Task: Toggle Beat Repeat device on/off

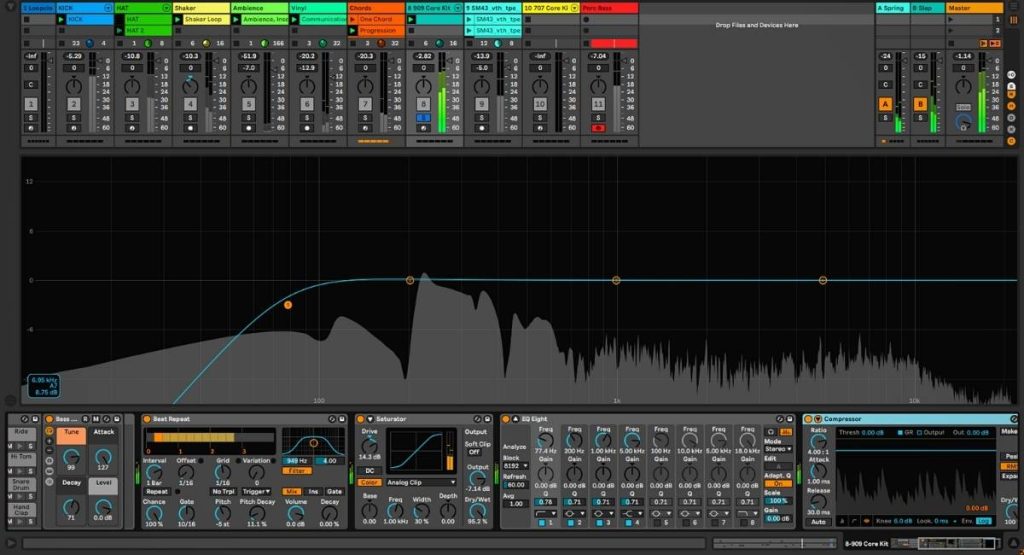Action: 147,419
